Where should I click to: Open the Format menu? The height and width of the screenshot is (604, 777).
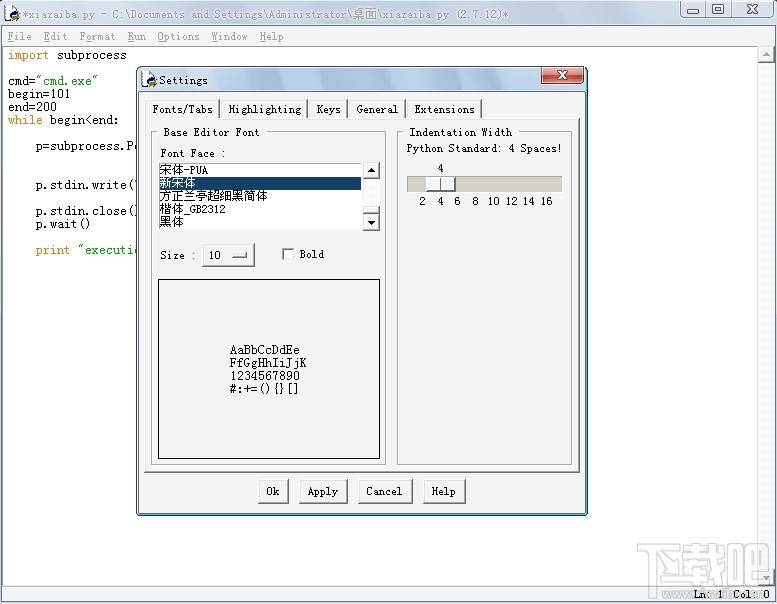(x=97, y=36)
